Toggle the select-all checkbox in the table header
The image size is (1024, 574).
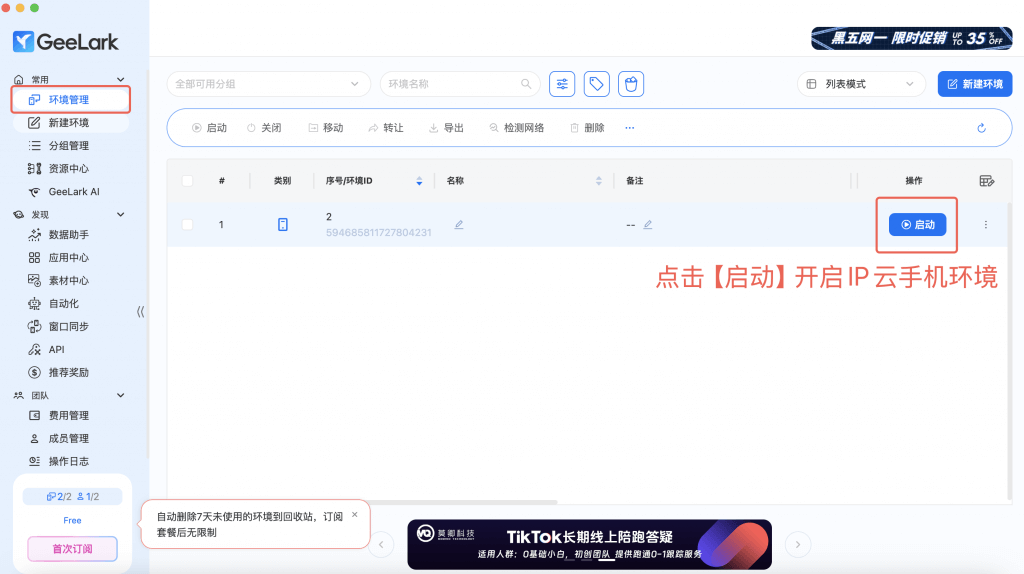(x=188, y=181)
